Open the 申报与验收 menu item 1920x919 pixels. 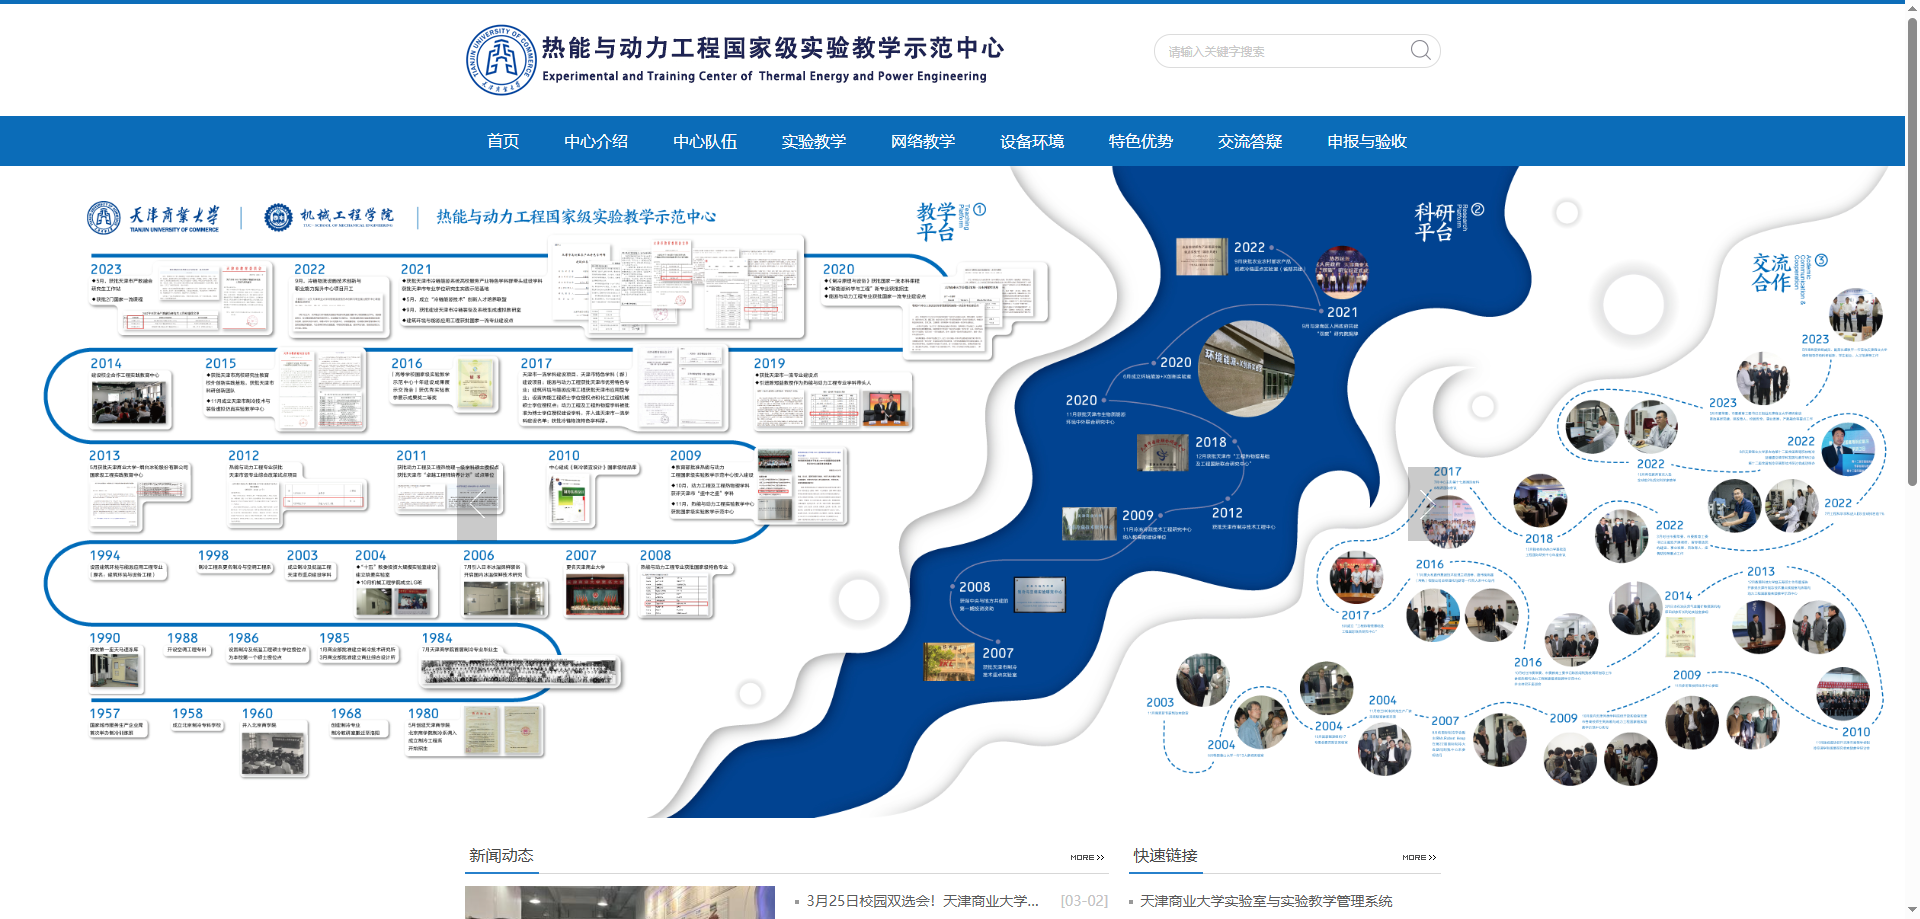point(1367,141)
